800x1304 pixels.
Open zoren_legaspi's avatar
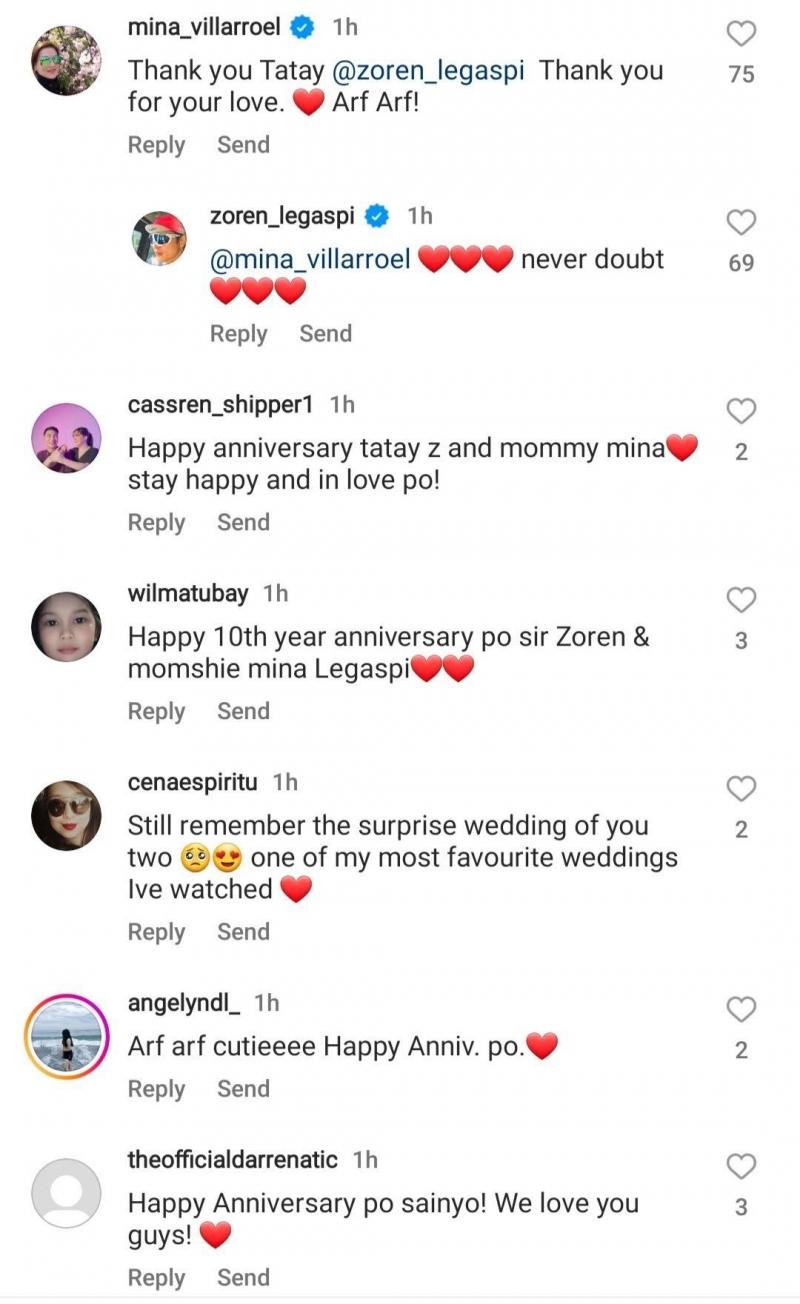pyautogui.click(x=160, y=240)
